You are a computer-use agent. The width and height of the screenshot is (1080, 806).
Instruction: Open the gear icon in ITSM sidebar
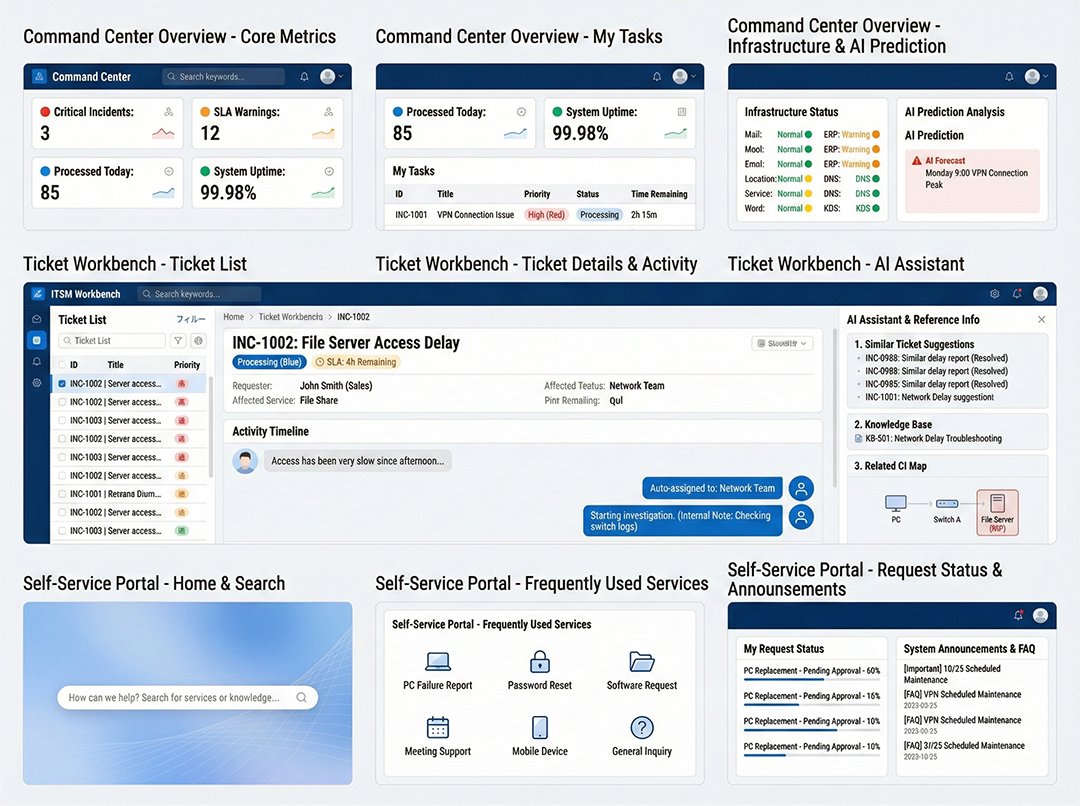(x=37, y=383)
